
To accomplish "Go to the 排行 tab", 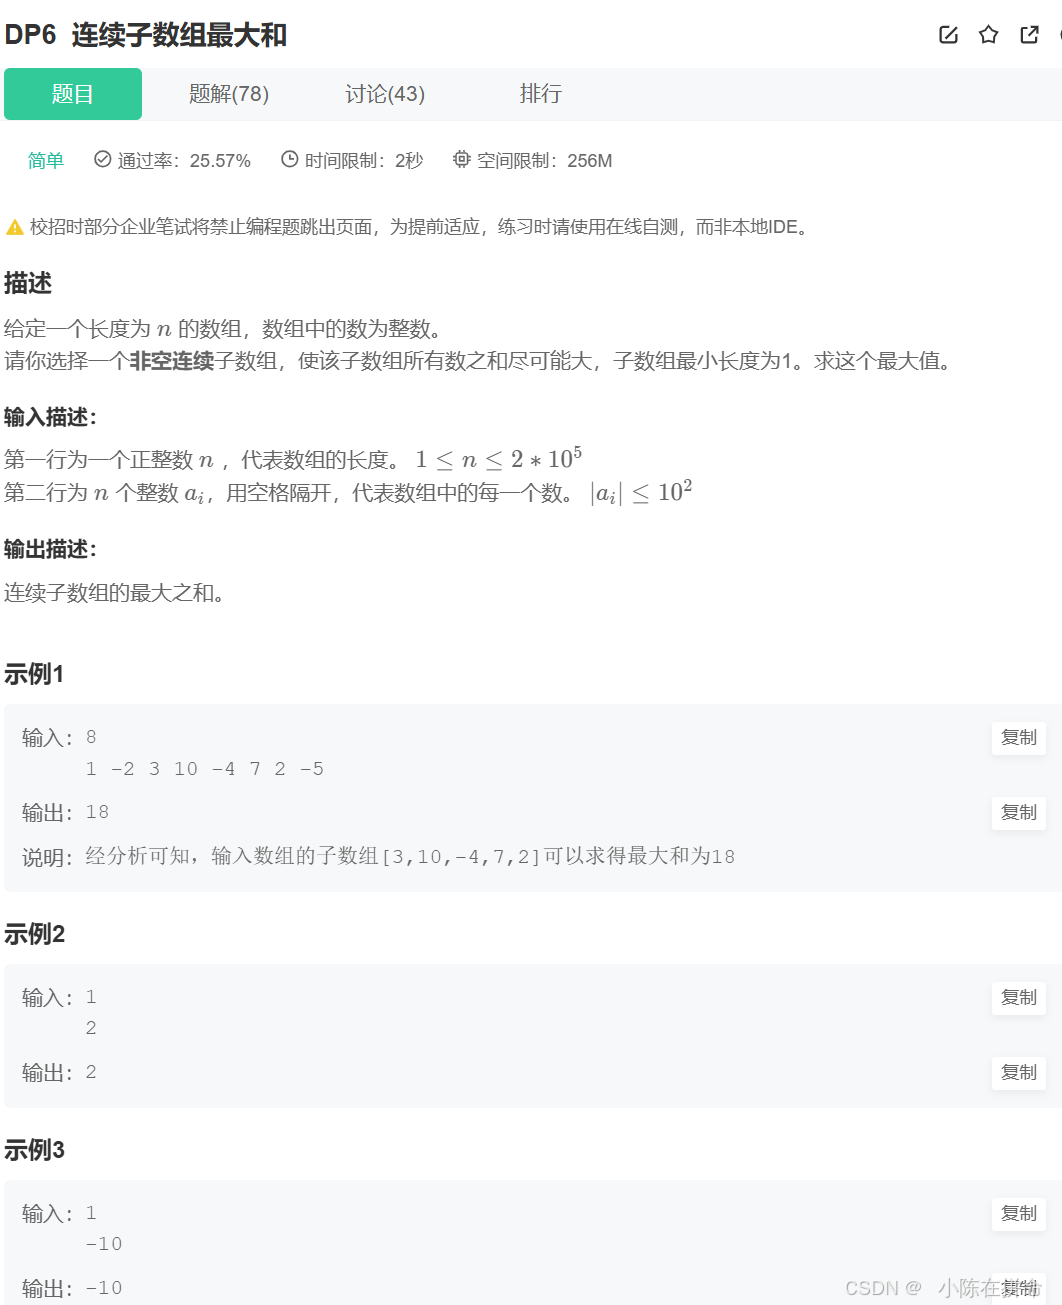I will [541, 94].
